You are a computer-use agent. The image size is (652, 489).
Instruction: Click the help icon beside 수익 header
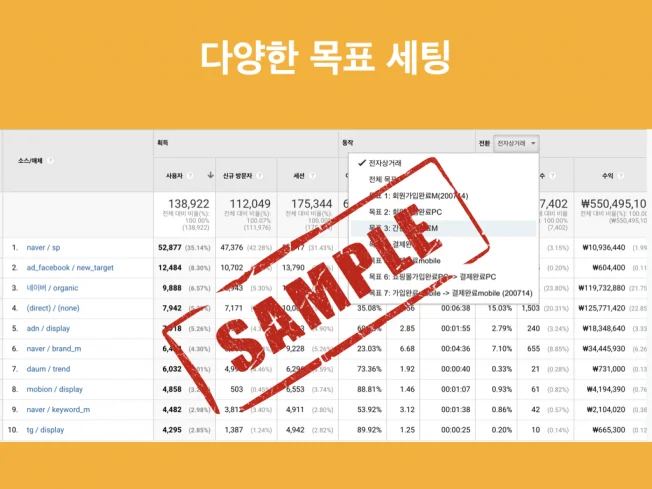[620, 175]
